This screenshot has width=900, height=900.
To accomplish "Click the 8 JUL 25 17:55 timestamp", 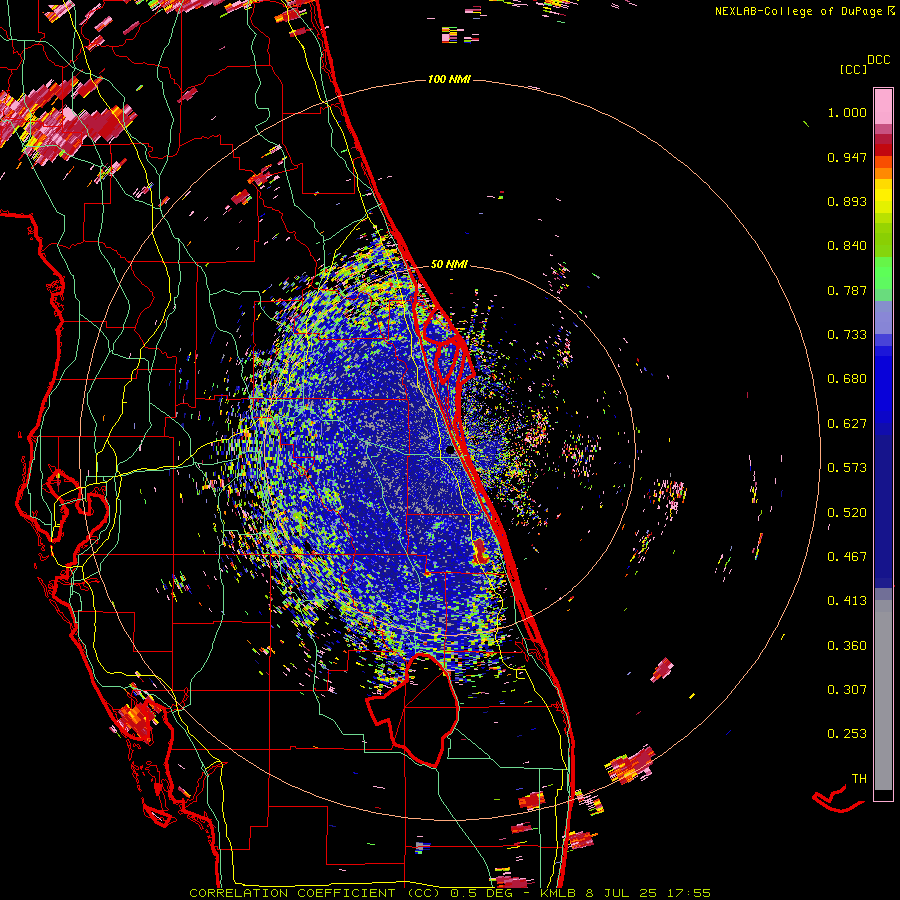I will [647, 893].
